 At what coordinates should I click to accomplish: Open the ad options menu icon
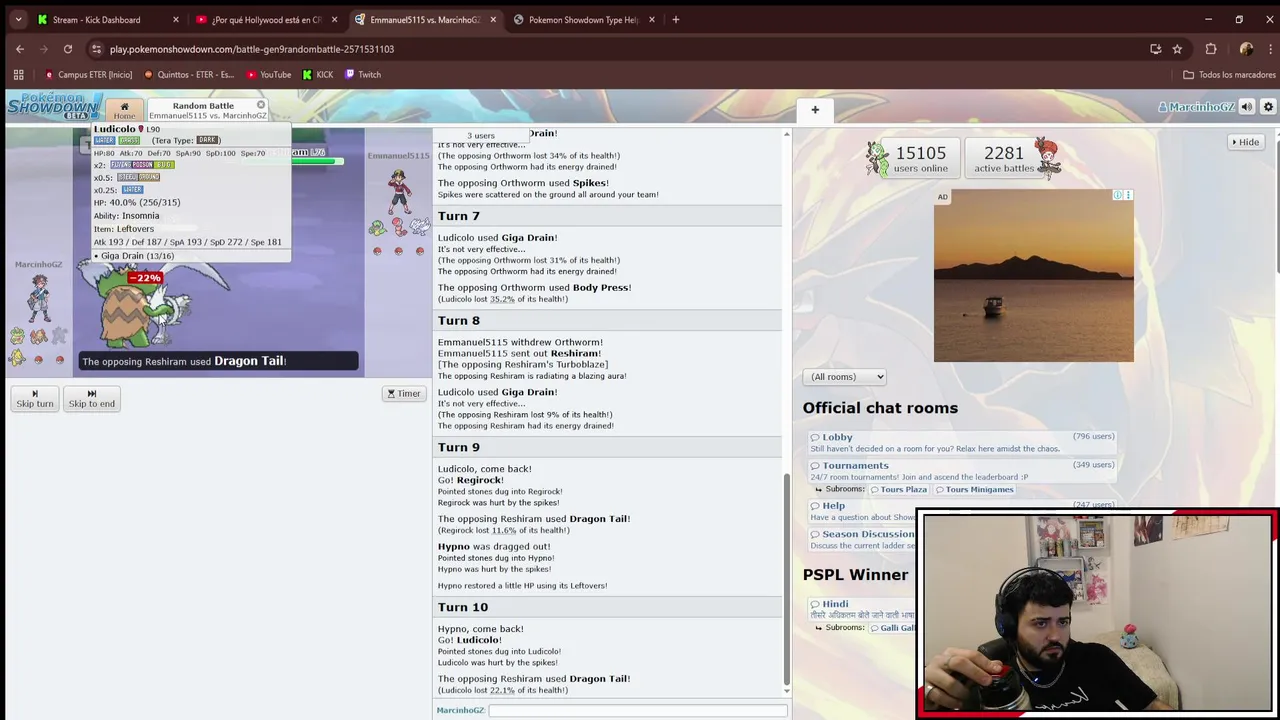click(1129, 195)
